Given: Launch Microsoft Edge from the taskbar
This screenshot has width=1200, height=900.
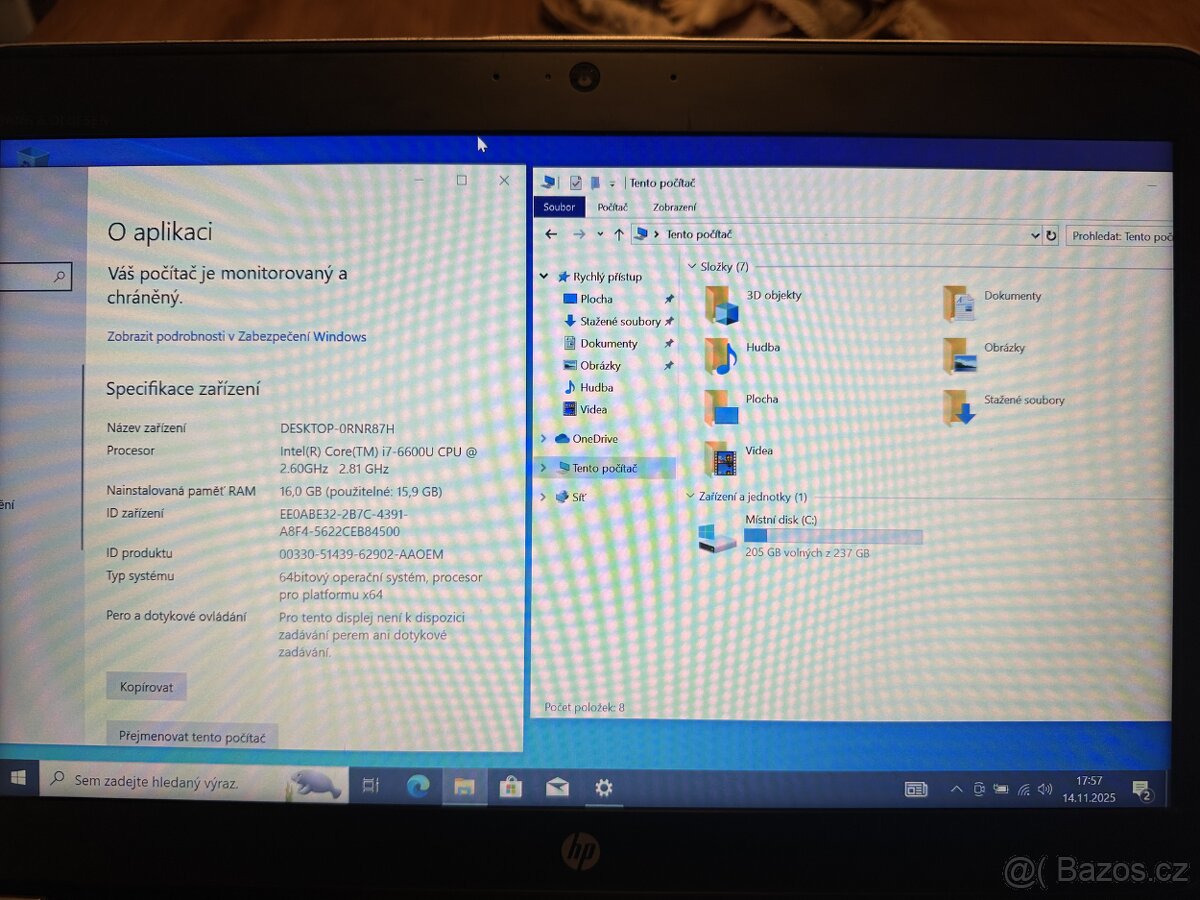Looking at the screenshot, I should point(419,786).
